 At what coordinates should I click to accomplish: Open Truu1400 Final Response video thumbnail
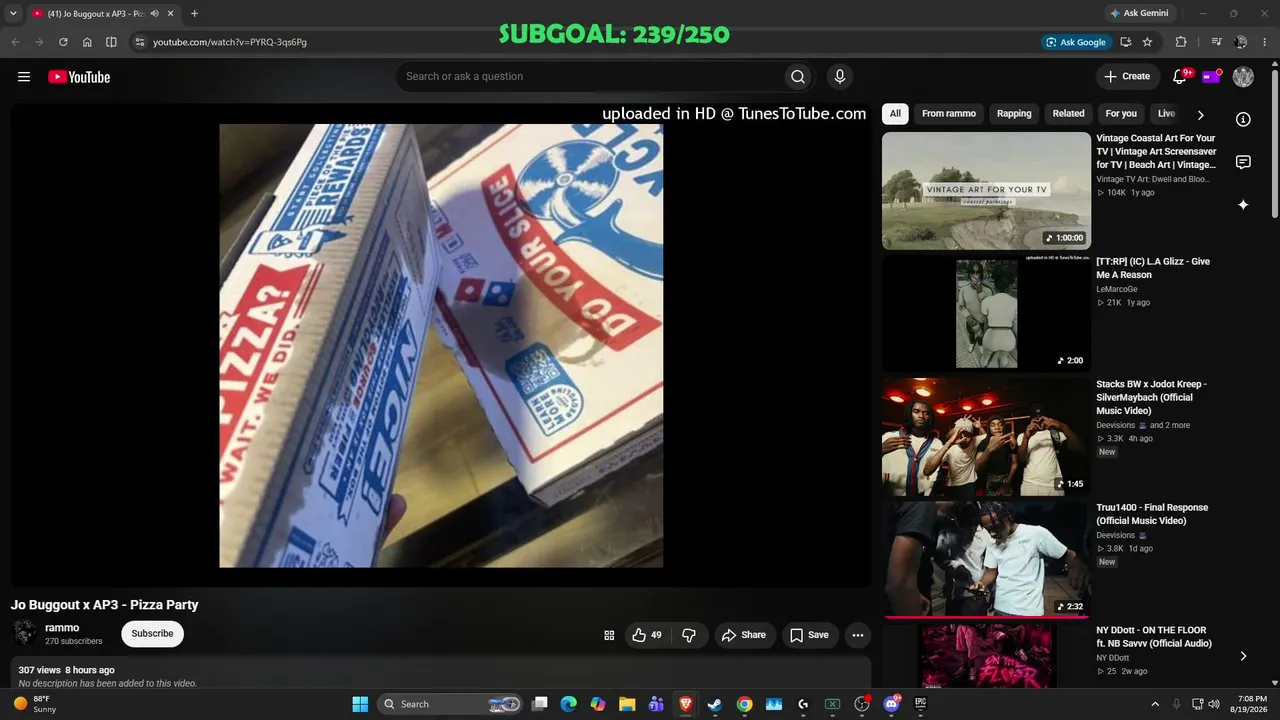tap(986, 560)
